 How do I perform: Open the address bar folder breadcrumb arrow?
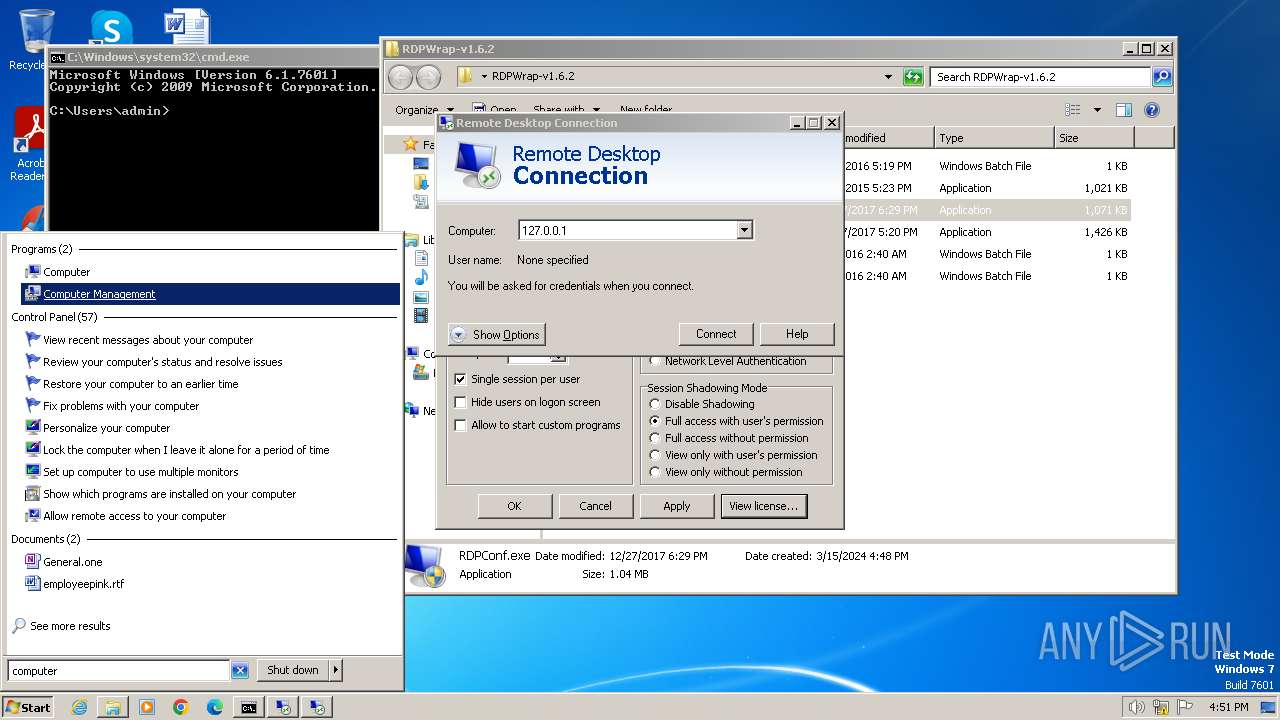pos(485,77)
